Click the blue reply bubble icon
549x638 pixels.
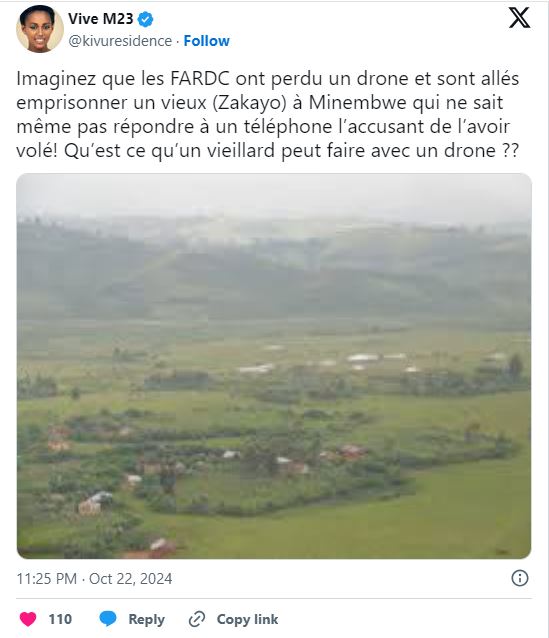tap(108, 619)
